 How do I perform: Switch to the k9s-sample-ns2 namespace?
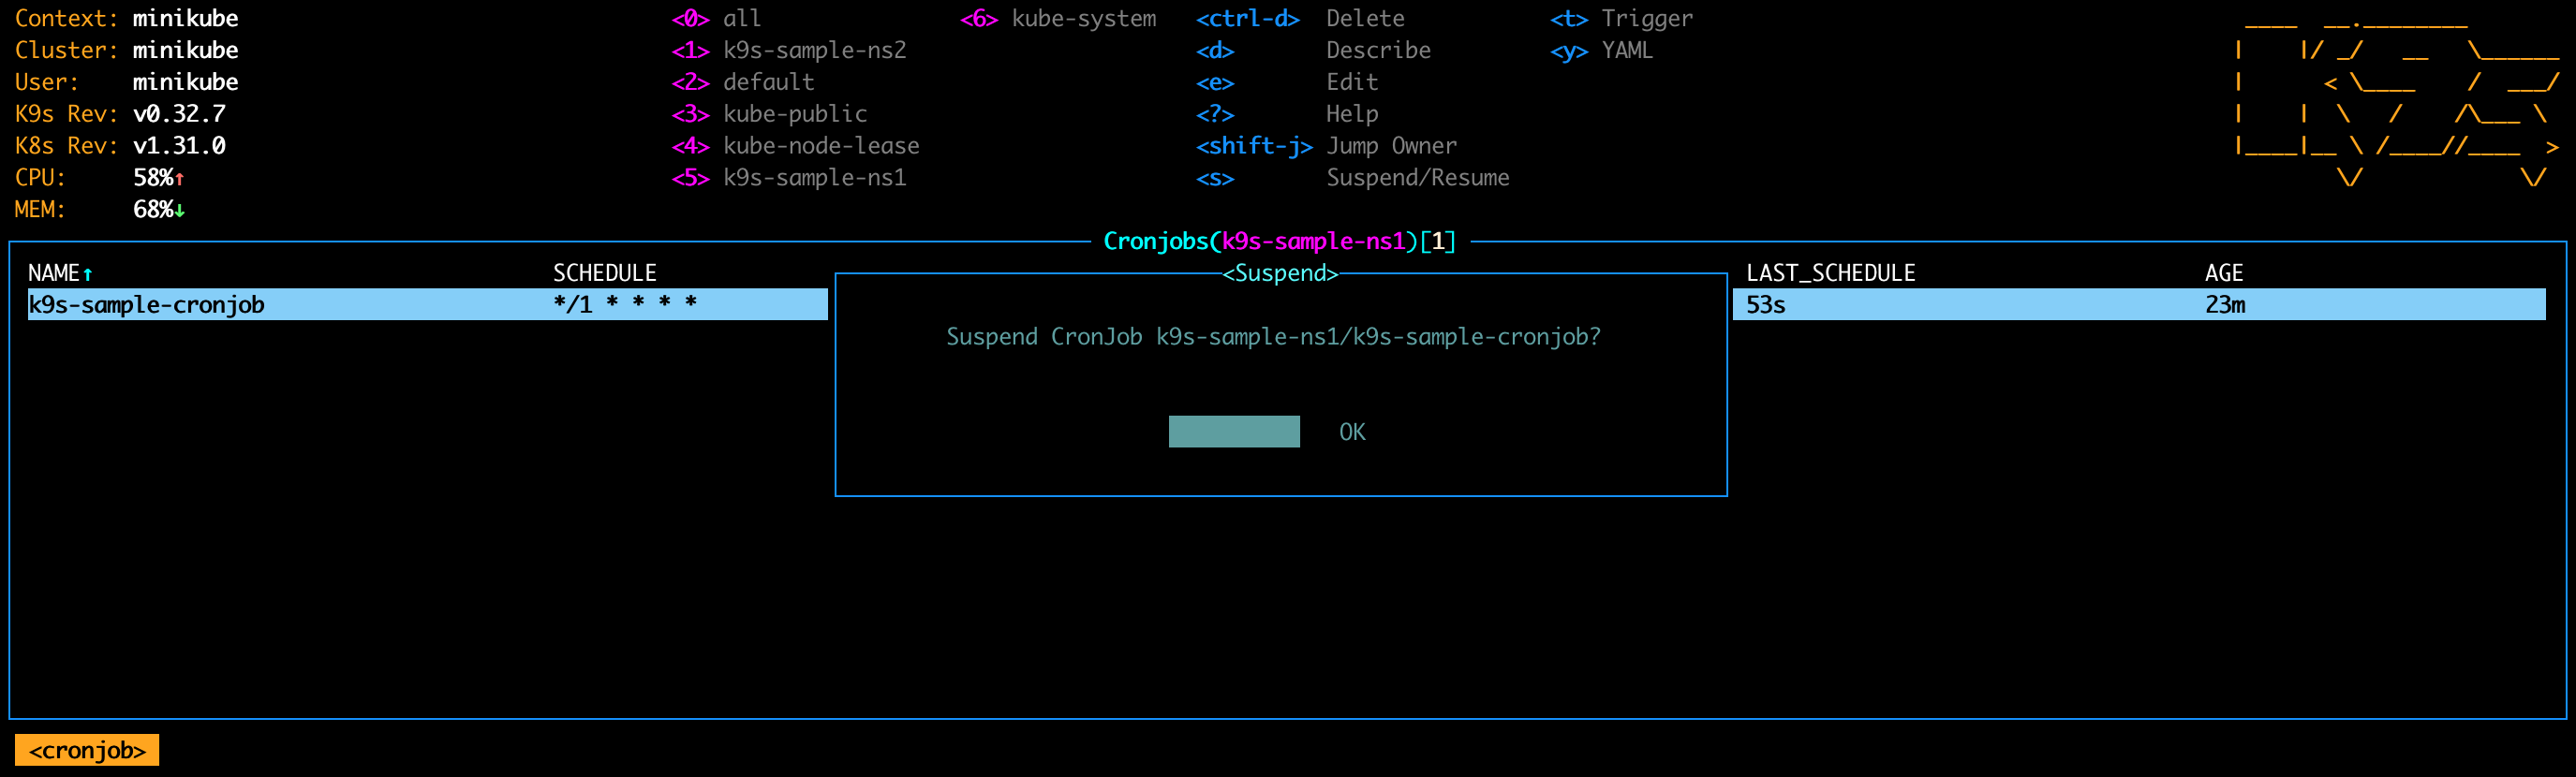tap(789, 50)
